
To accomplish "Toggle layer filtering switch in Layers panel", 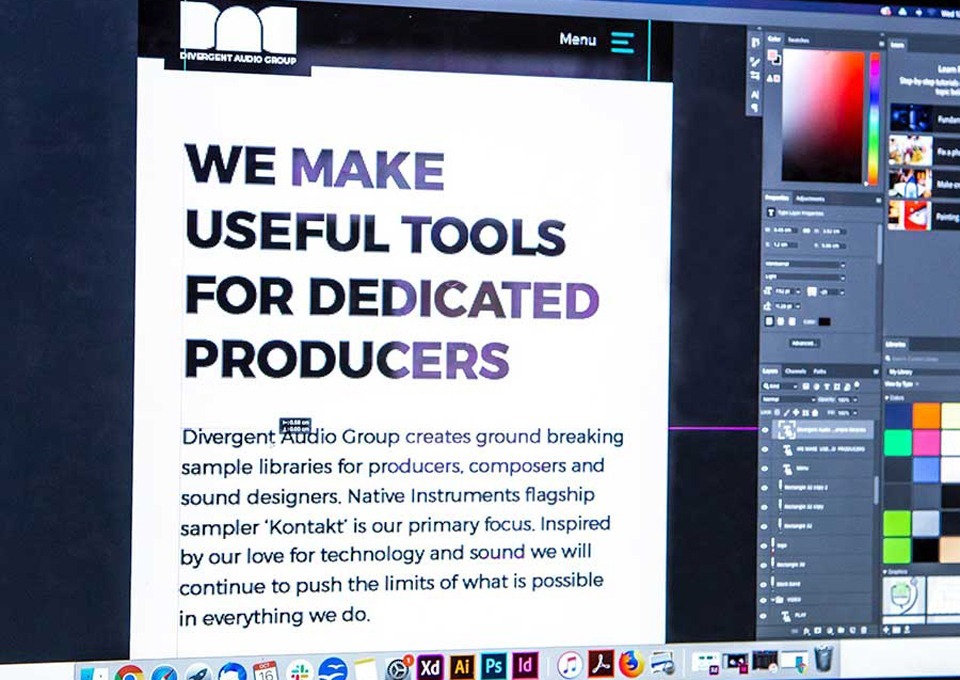I will pos(857,385).
